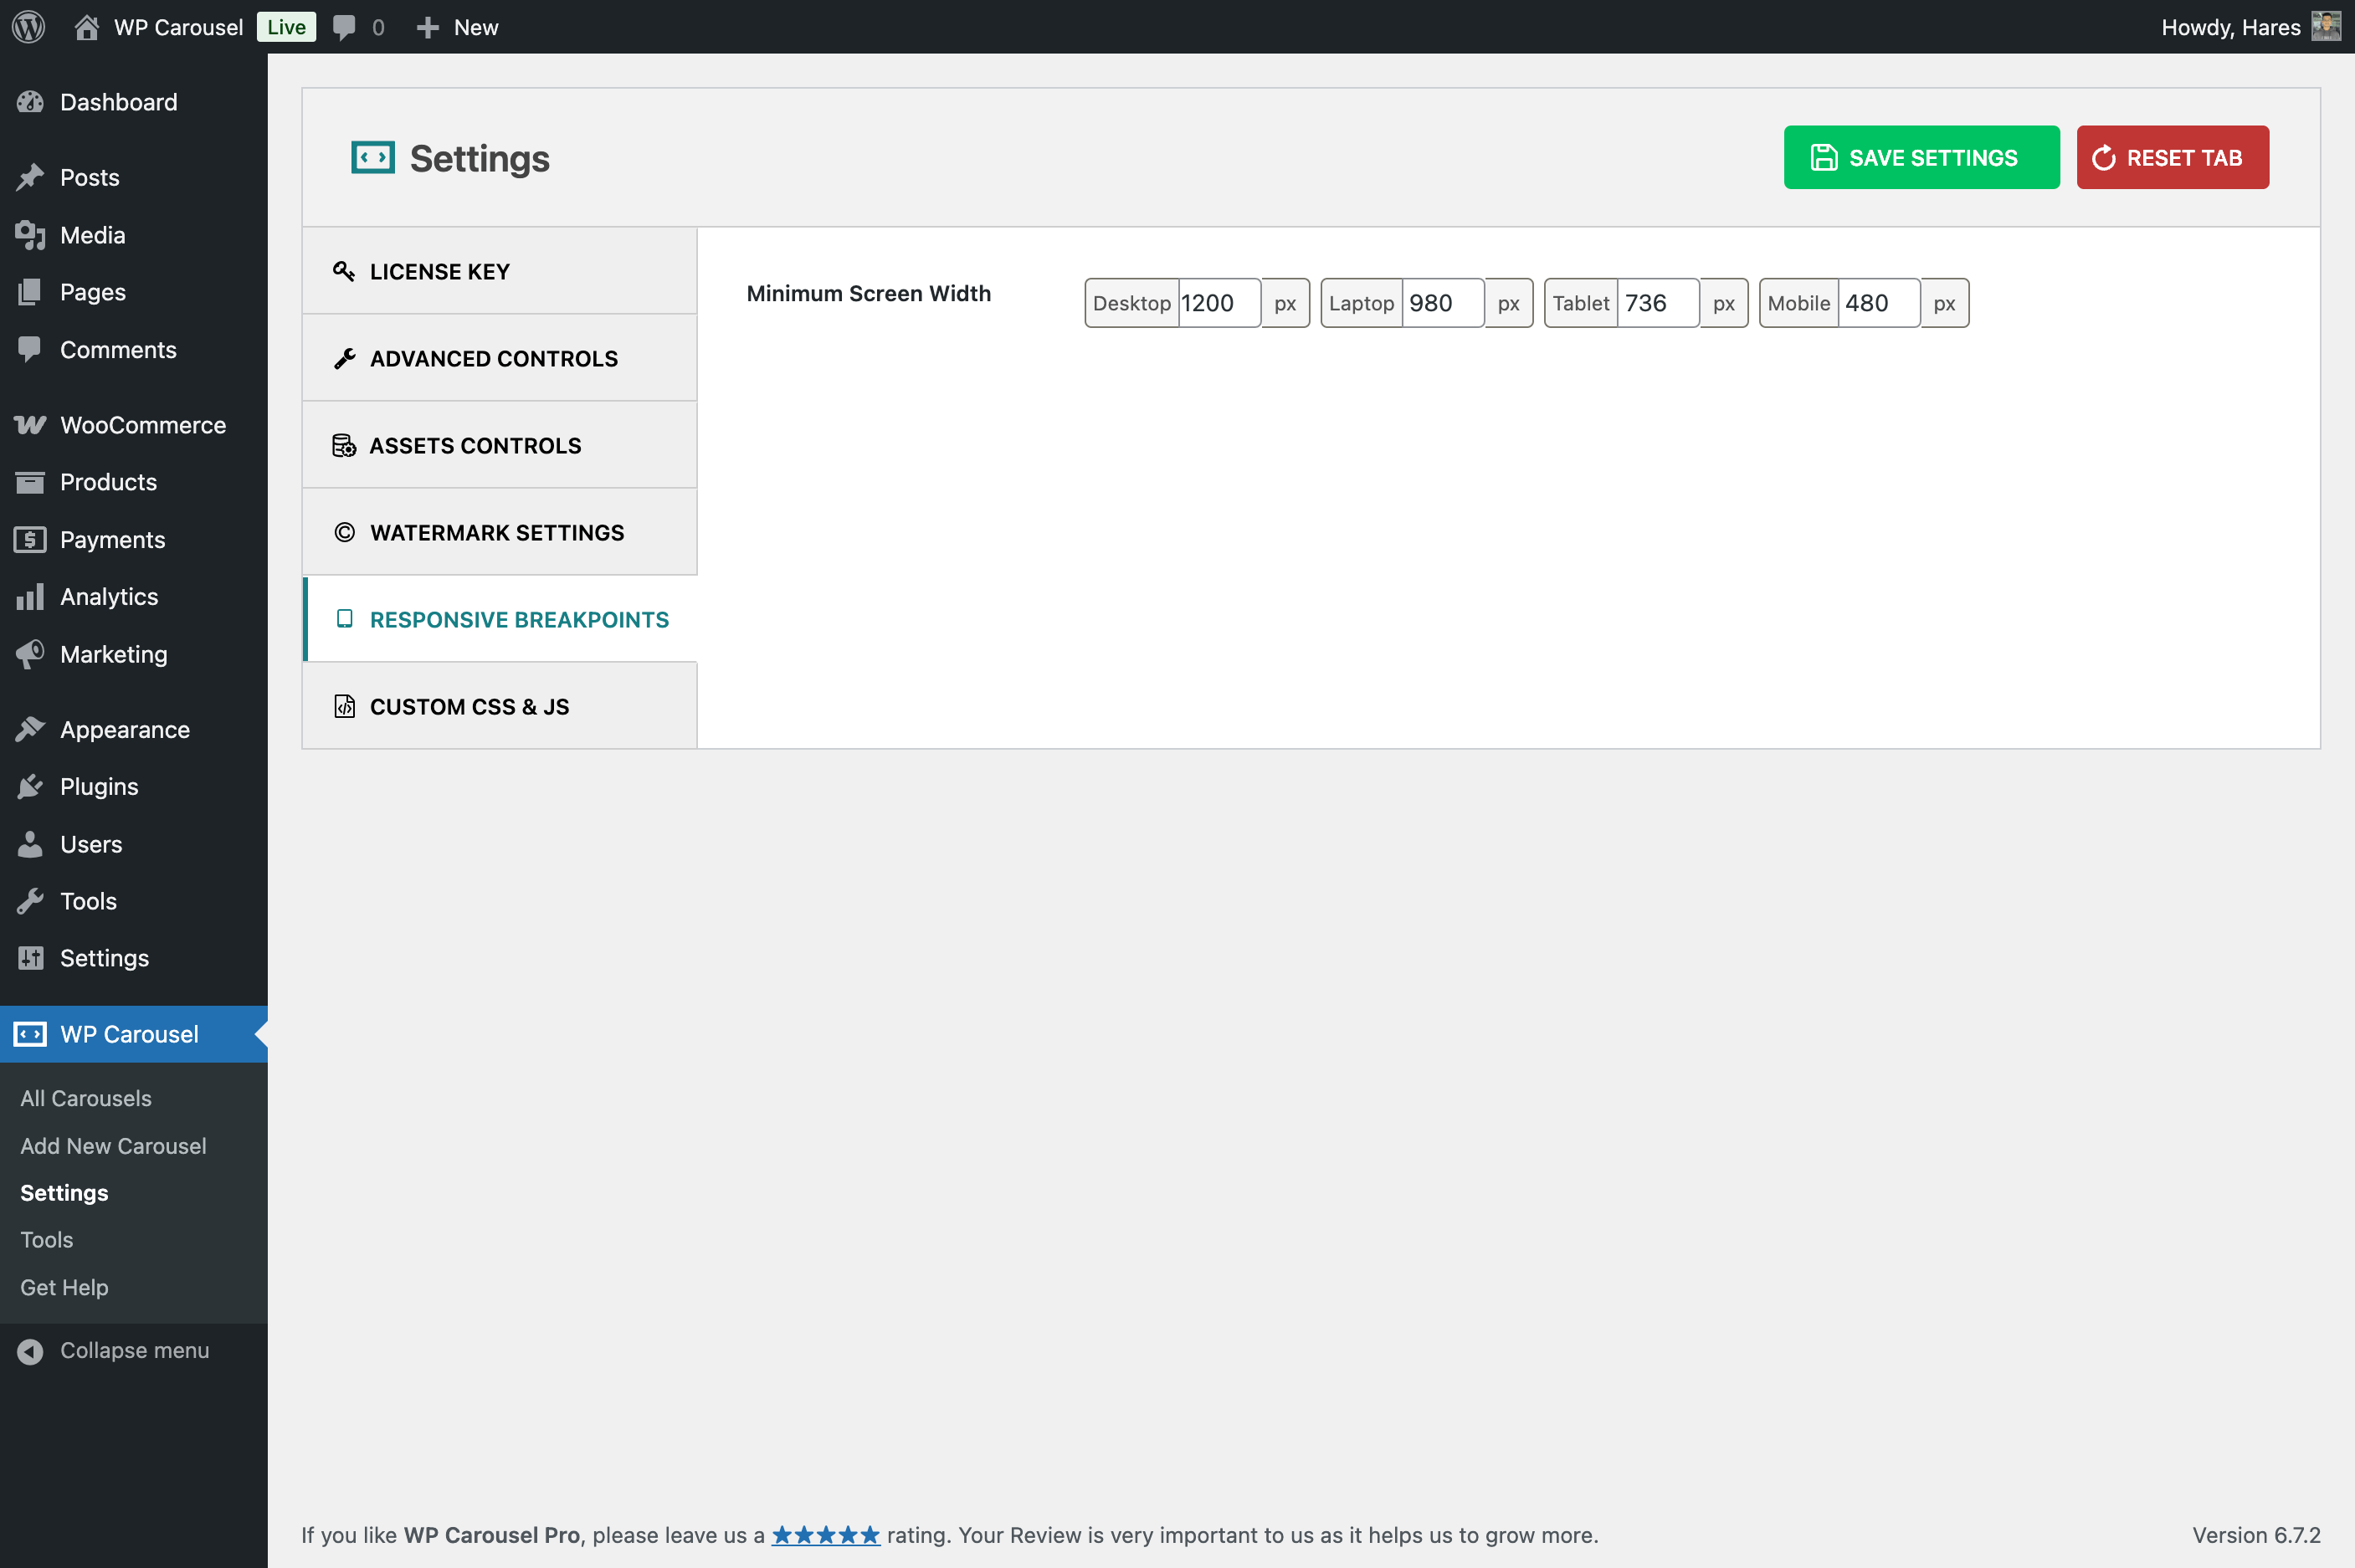Click the Minimum Screen Width label

pos(868,293)
